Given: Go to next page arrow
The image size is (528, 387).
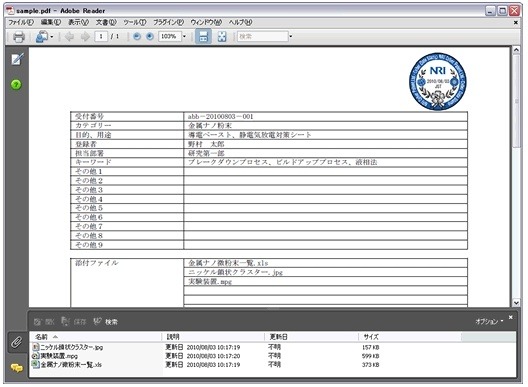Looking at the screenshot, I should tap(85, 36).
